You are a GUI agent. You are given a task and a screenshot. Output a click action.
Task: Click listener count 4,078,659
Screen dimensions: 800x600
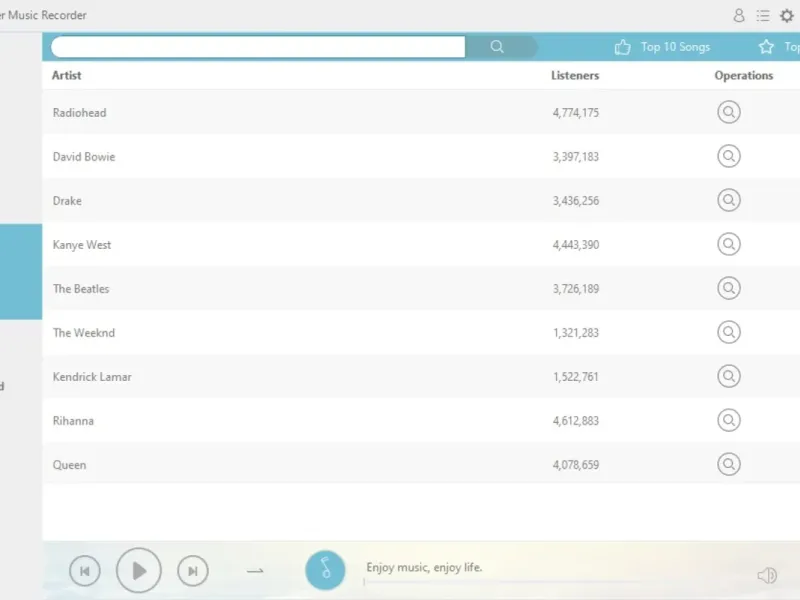coord(576,465)
